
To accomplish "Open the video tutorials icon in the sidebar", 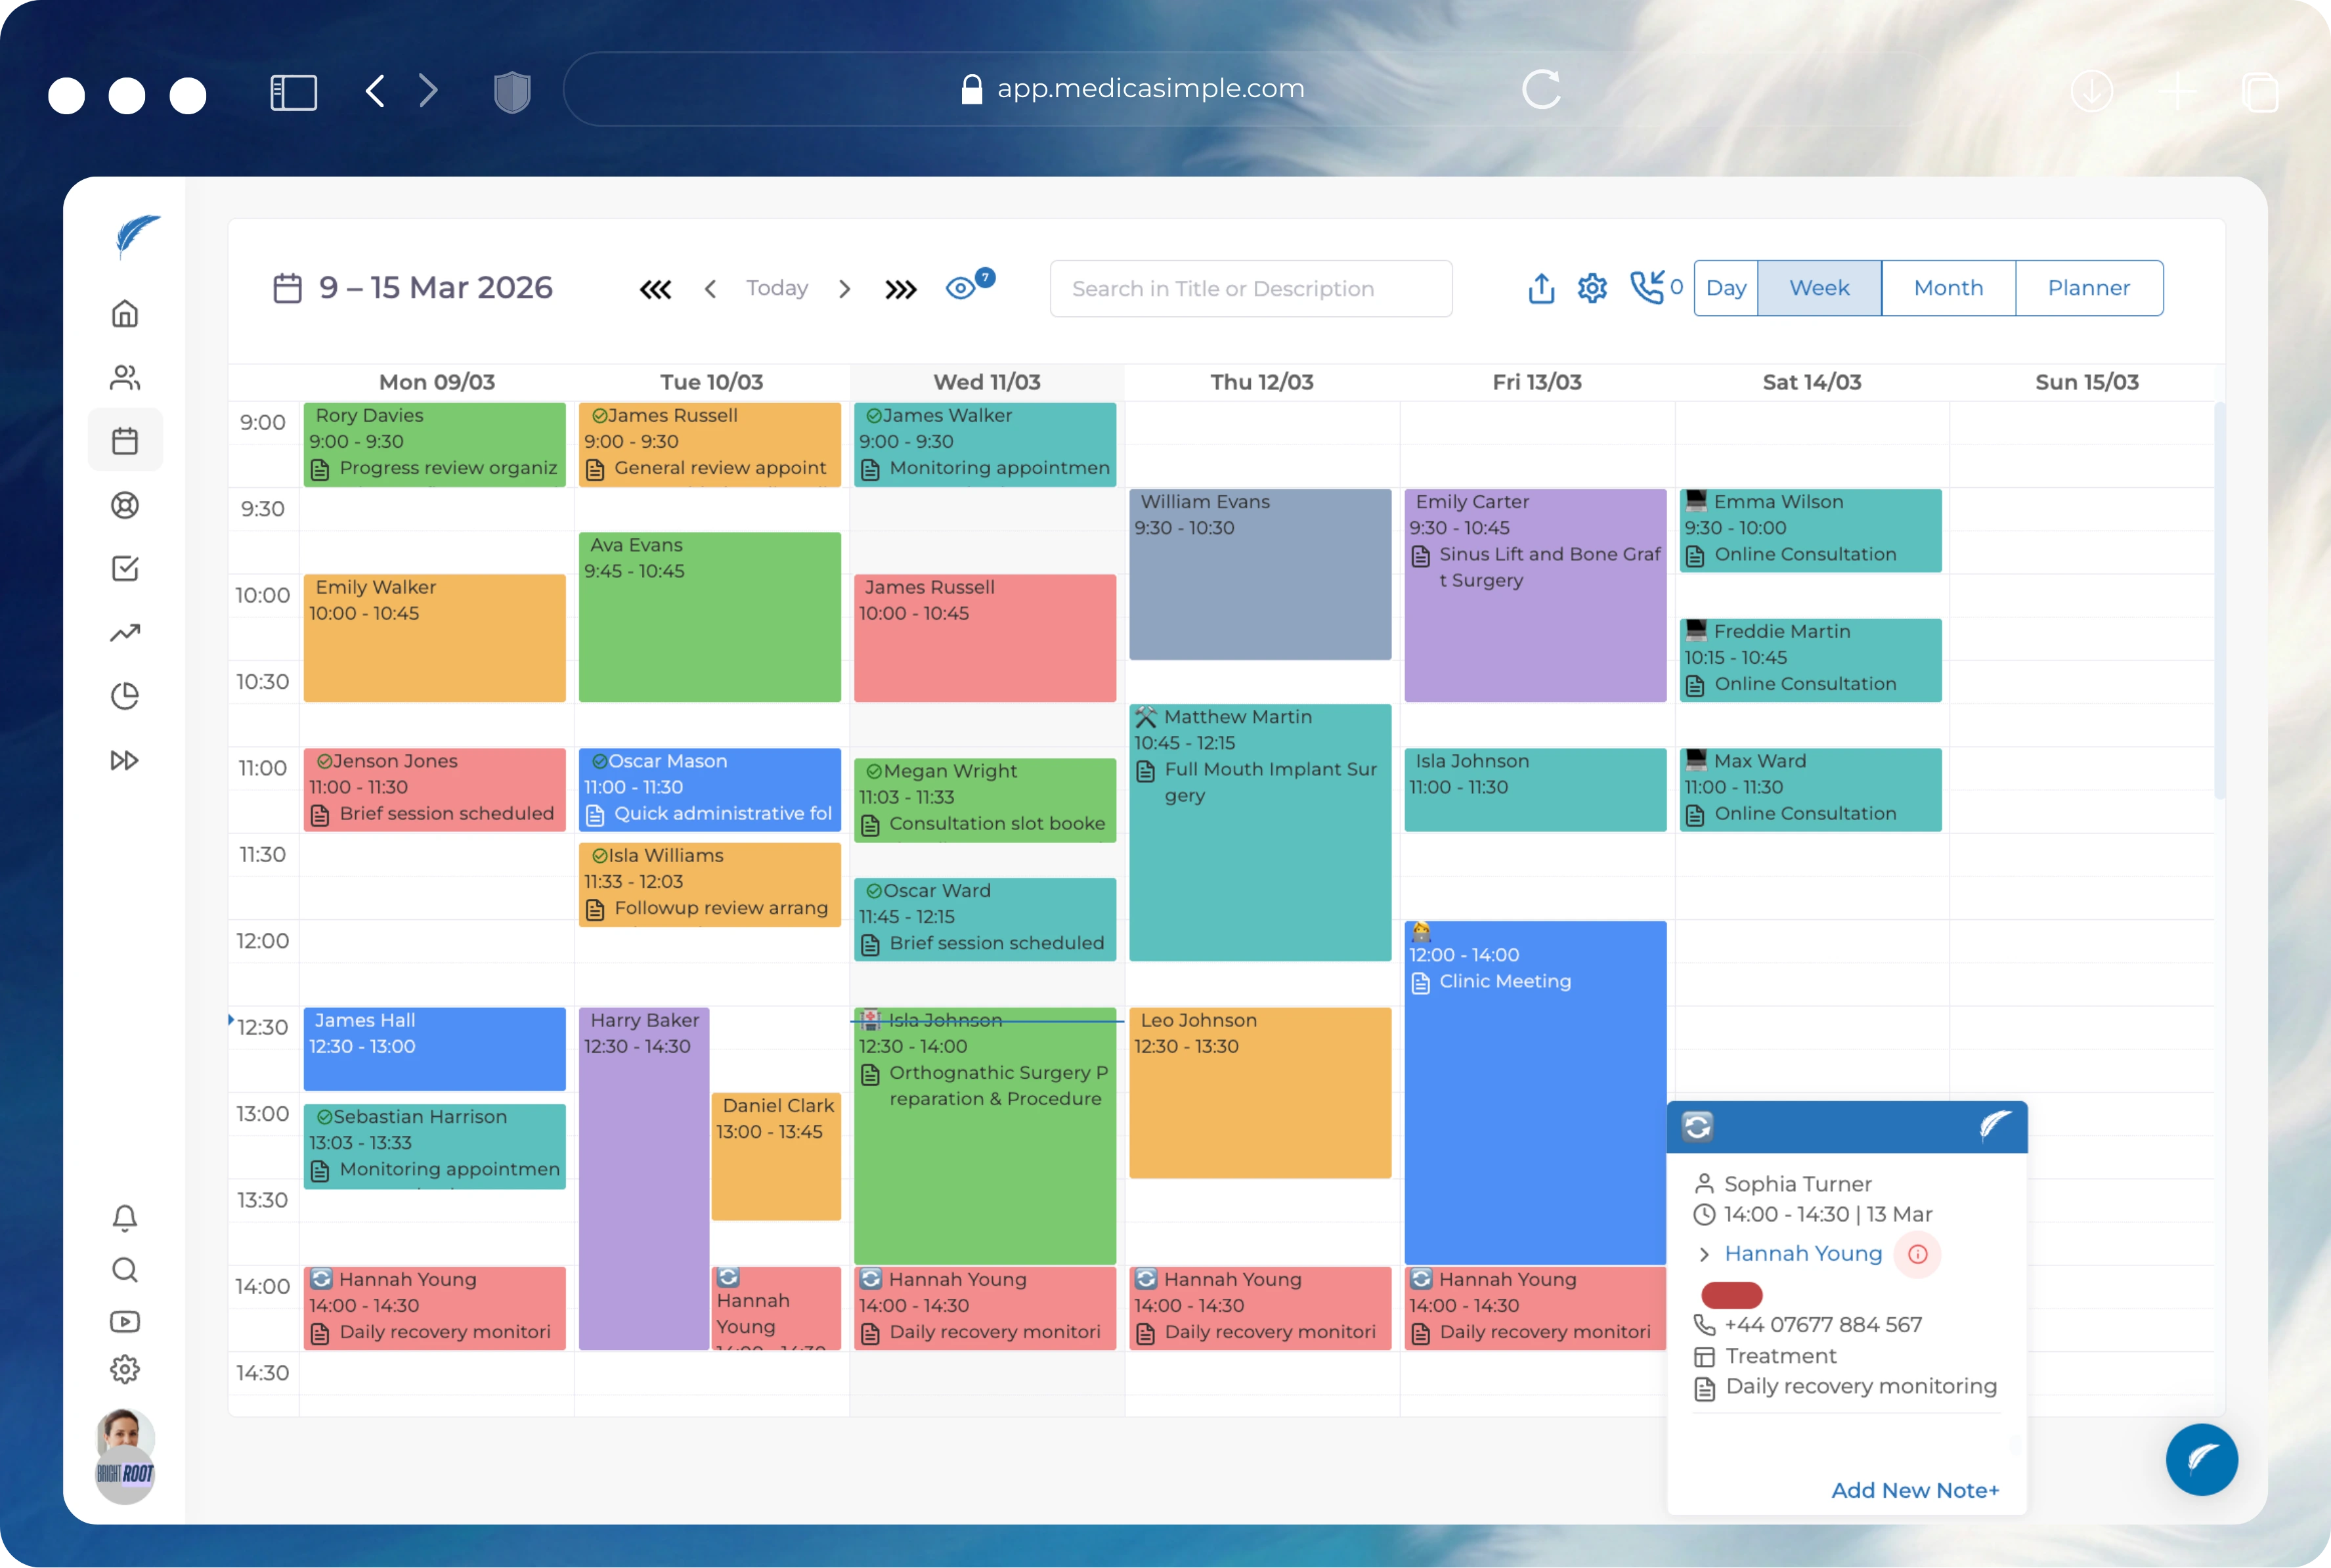I will 125,1322.
